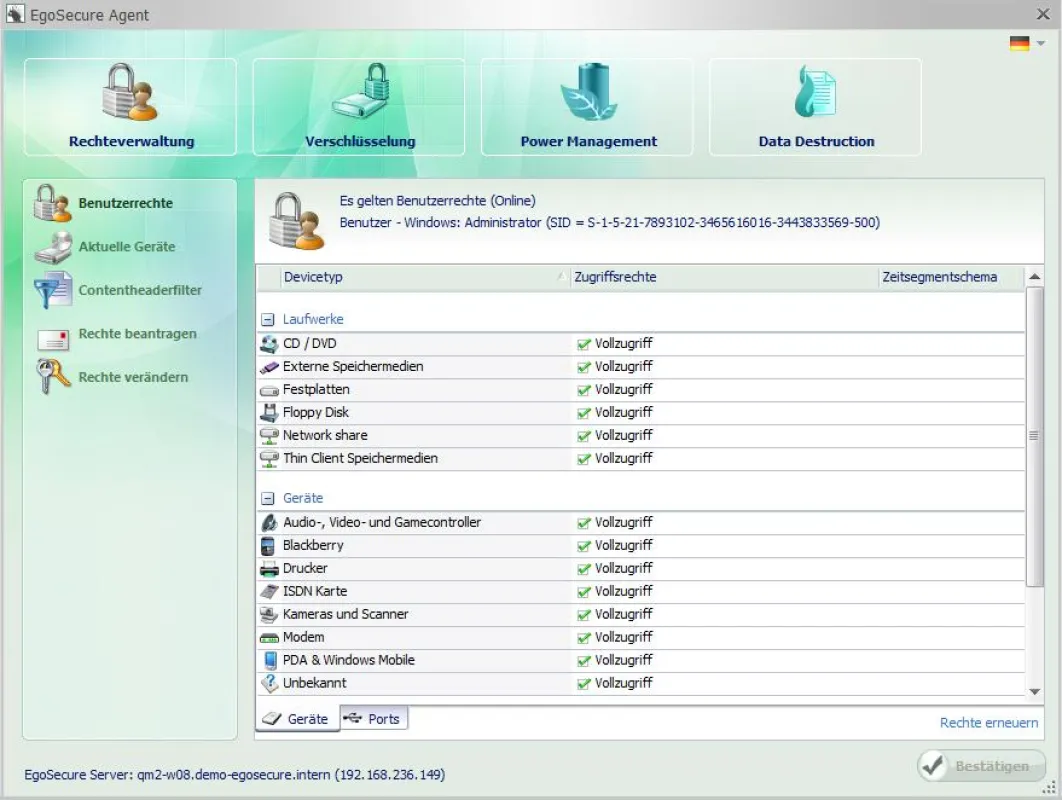The image size is (1062, 800).
Task: Click the Vollzugriff checkmark for CD / DVD
Action: [x=584, y=344]
